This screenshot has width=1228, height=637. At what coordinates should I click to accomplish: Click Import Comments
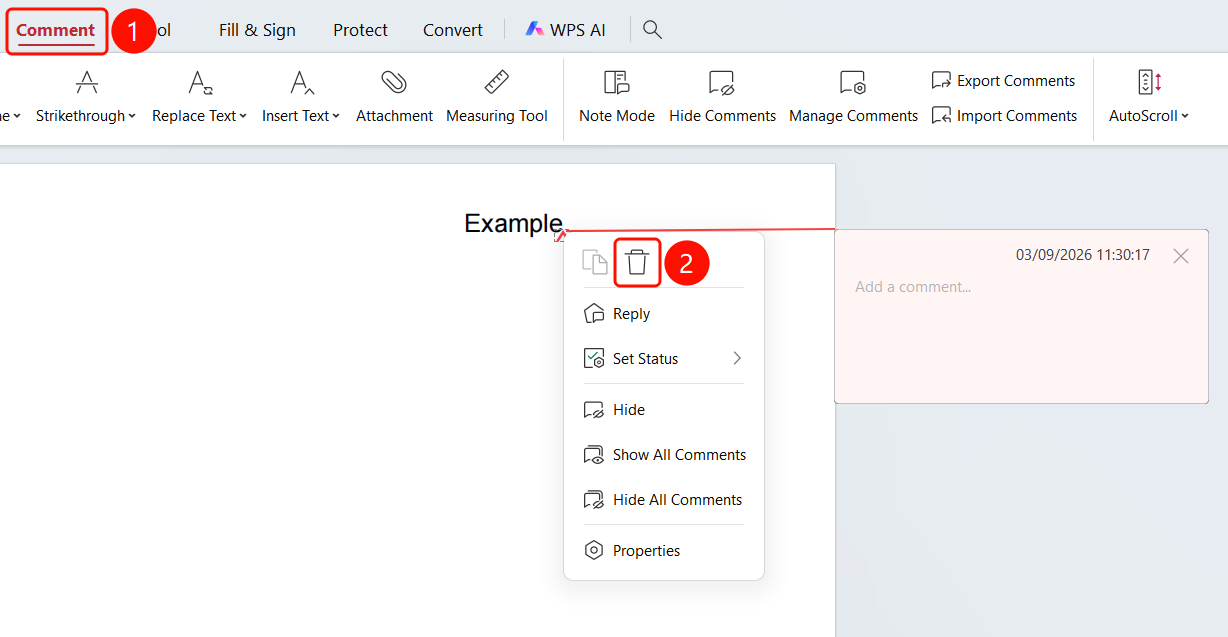(x=1003, y=116)
